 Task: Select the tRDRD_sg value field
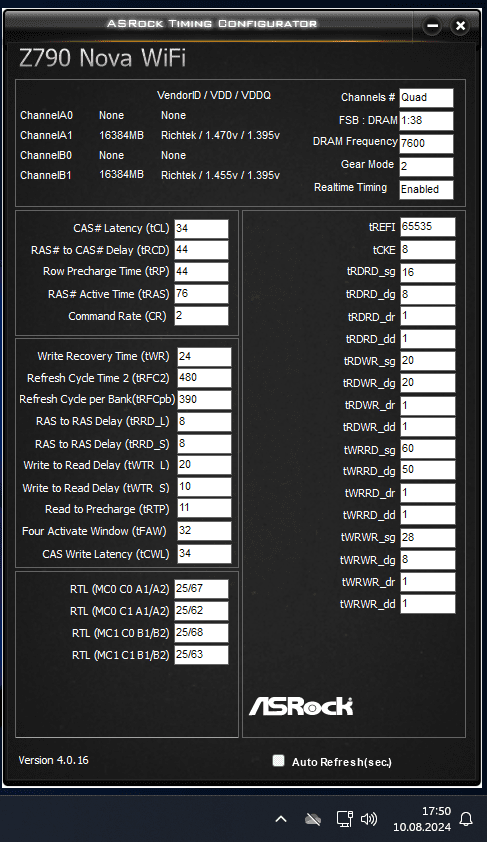coord(428,272)
